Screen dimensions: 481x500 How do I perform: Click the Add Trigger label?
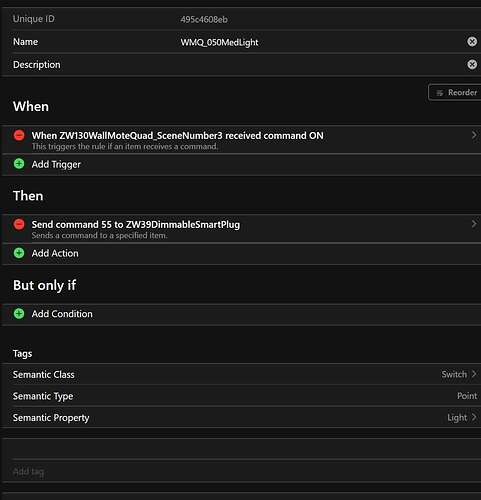[x=56, y=164]
